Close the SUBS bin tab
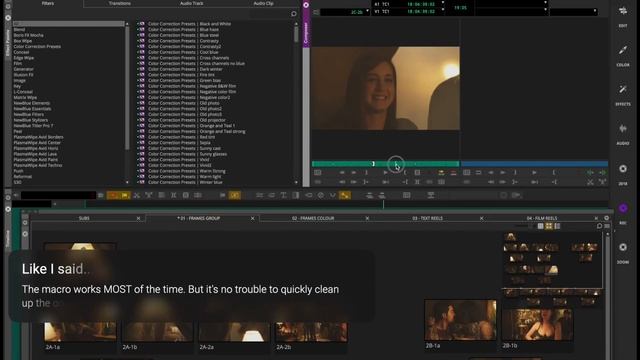640x360 pixels. click(x=138, y=218)
